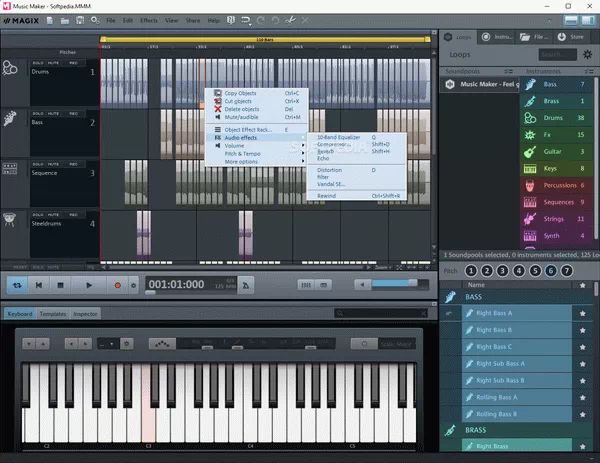Select the Percussions instrument category
This screenshot has height=463, width=600.
tap(556, 185)
